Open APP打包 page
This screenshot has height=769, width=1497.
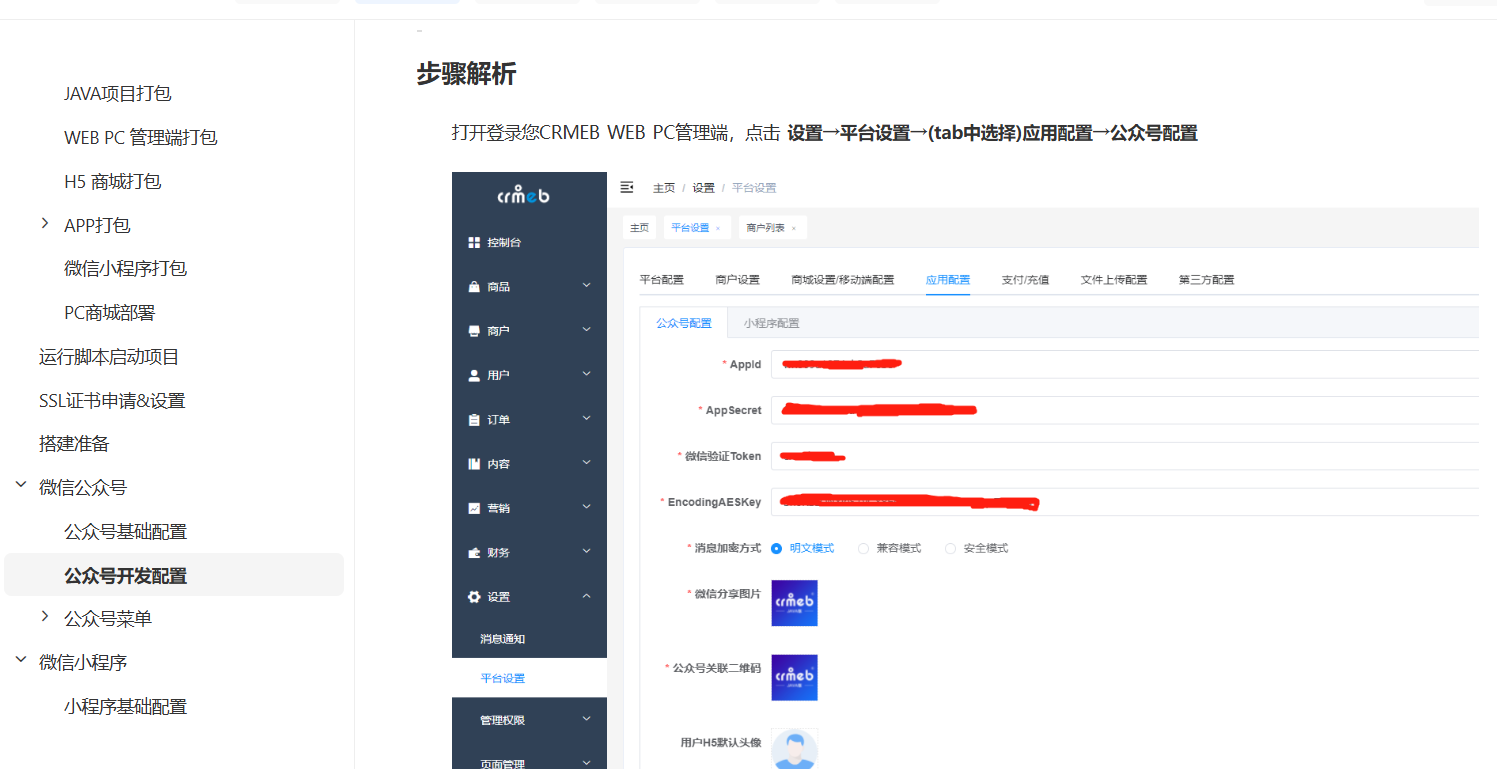click(97, 225)
